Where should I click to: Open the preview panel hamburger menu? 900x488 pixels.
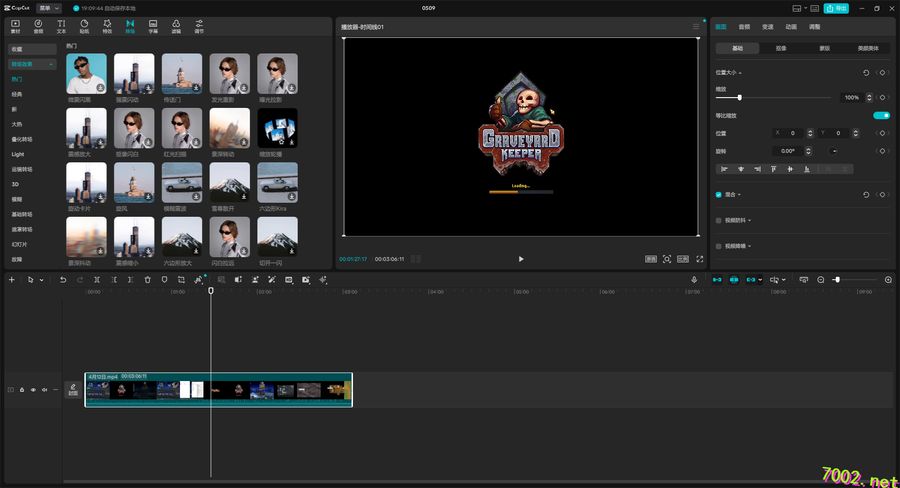[696, 27]
